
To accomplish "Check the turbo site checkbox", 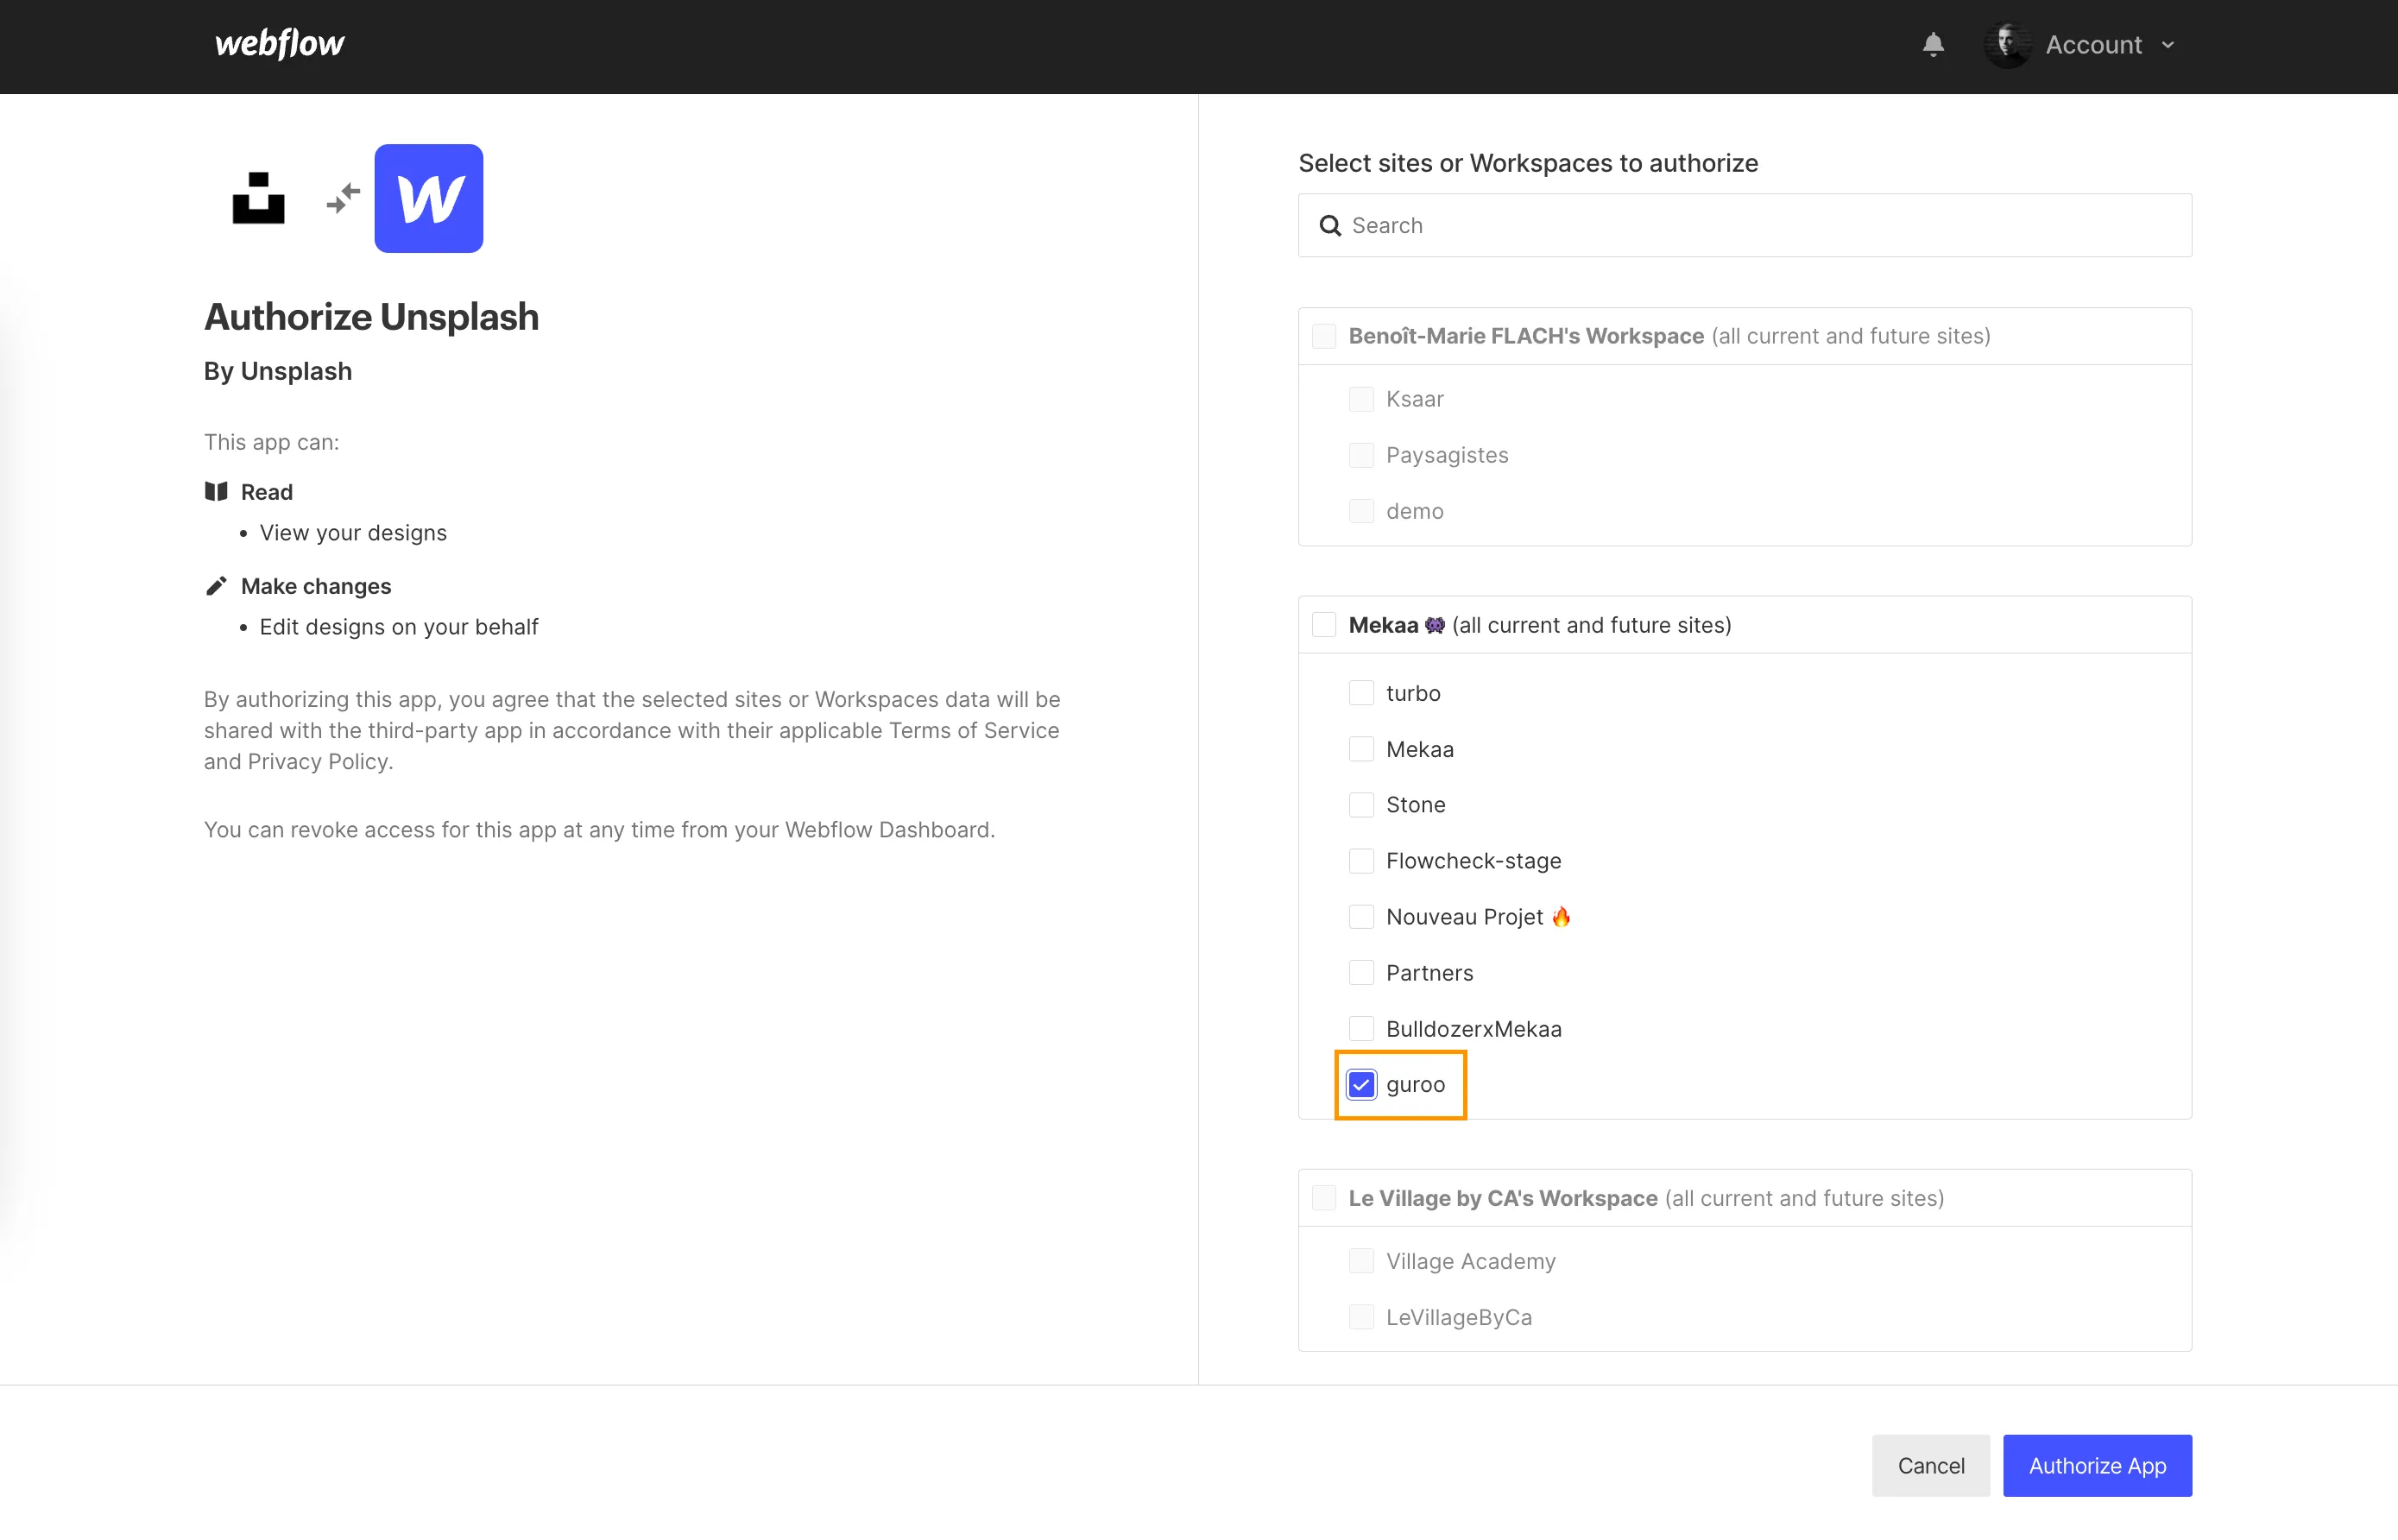I will (x=1361, y=693).
